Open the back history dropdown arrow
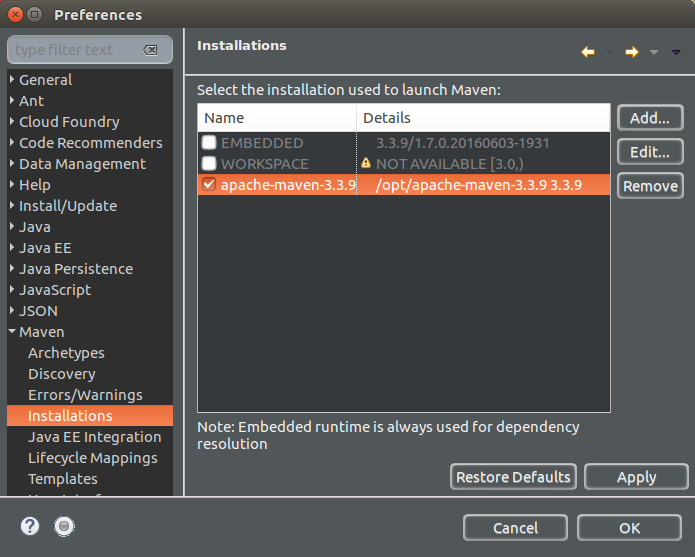Image resolution: width=695 pixels, height=557 pixels. (610, 52)
